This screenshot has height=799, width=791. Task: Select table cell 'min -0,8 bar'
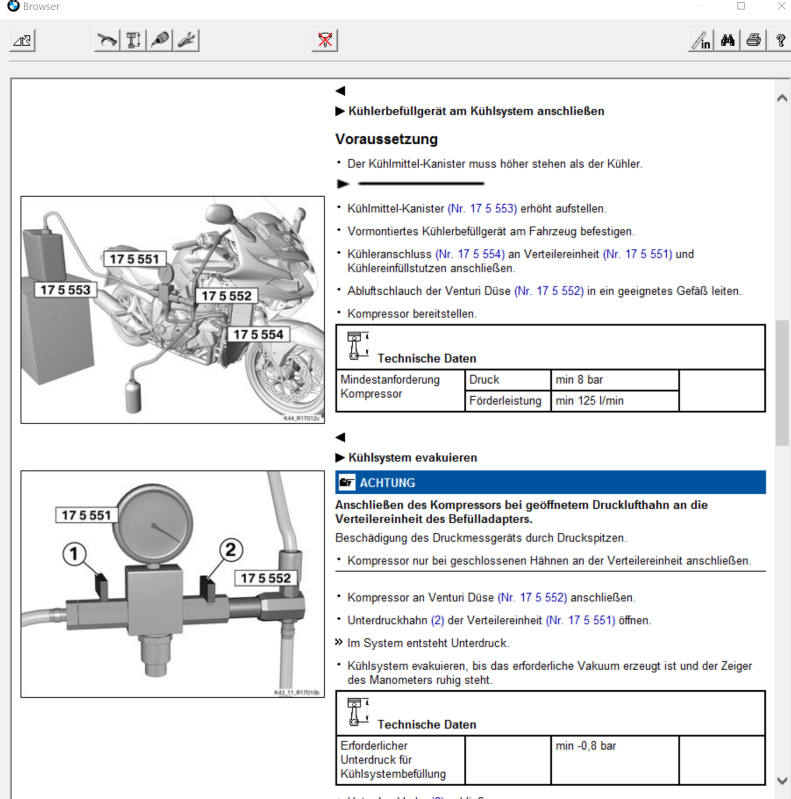(x=615, y=759)
